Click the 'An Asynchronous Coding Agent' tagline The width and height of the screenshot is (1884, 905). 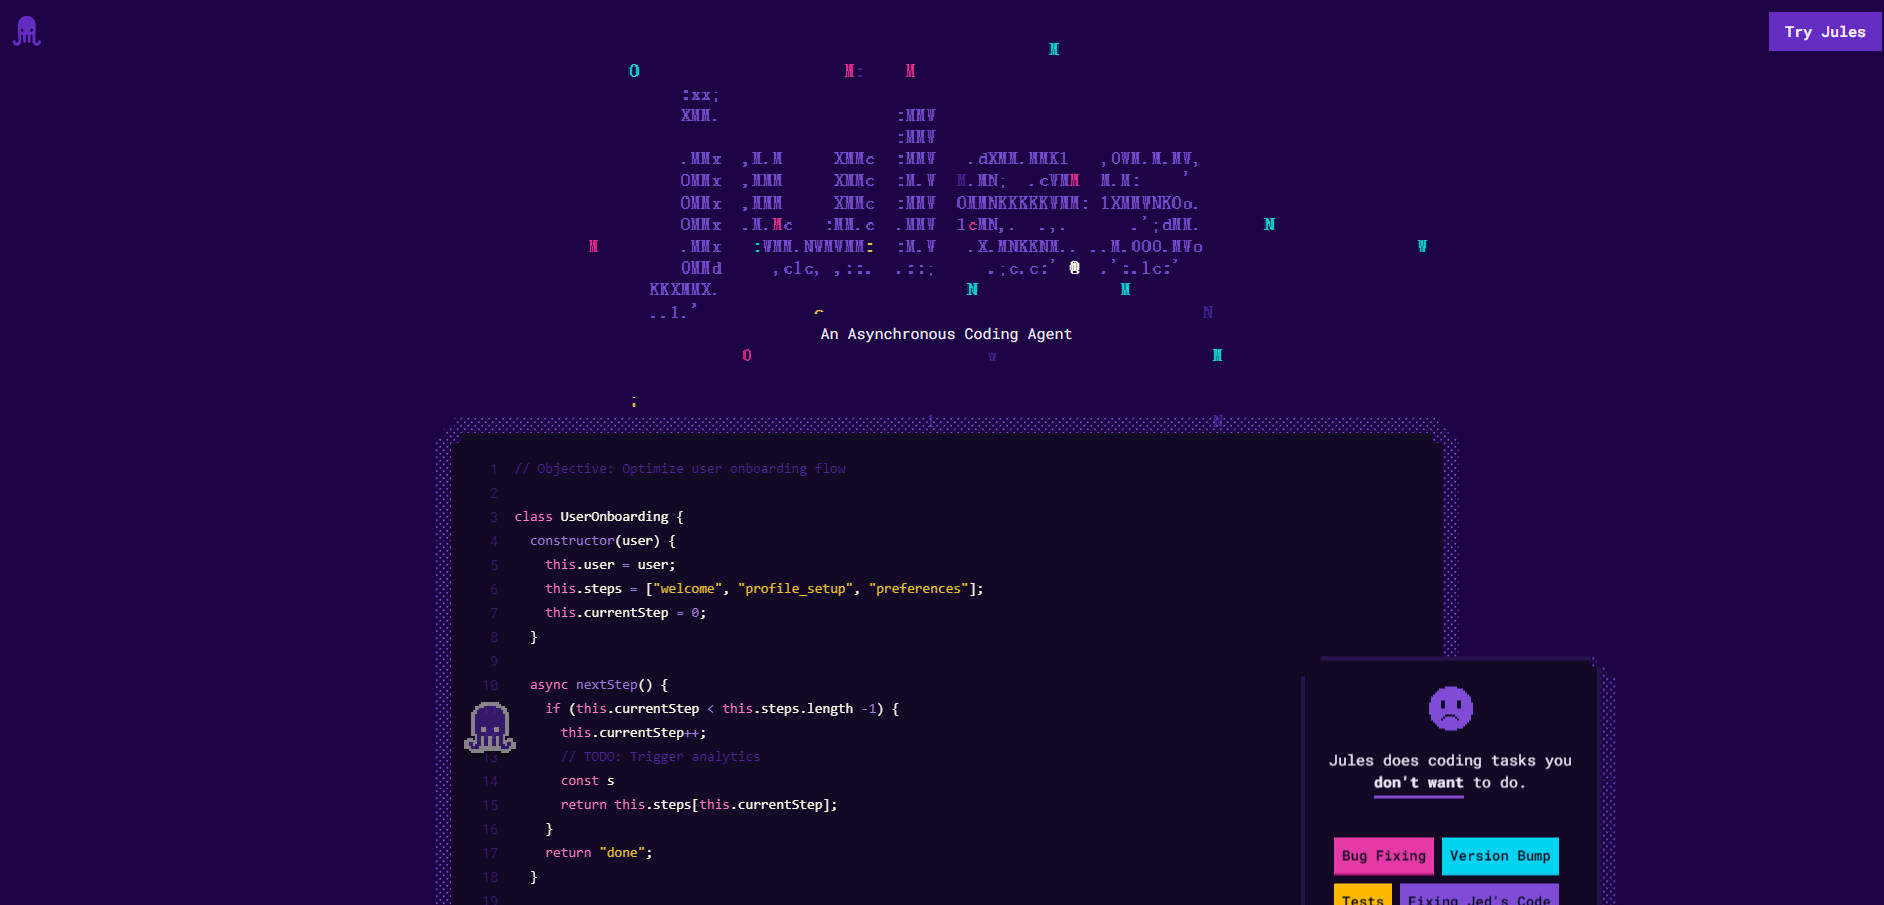tap(945, 334)
